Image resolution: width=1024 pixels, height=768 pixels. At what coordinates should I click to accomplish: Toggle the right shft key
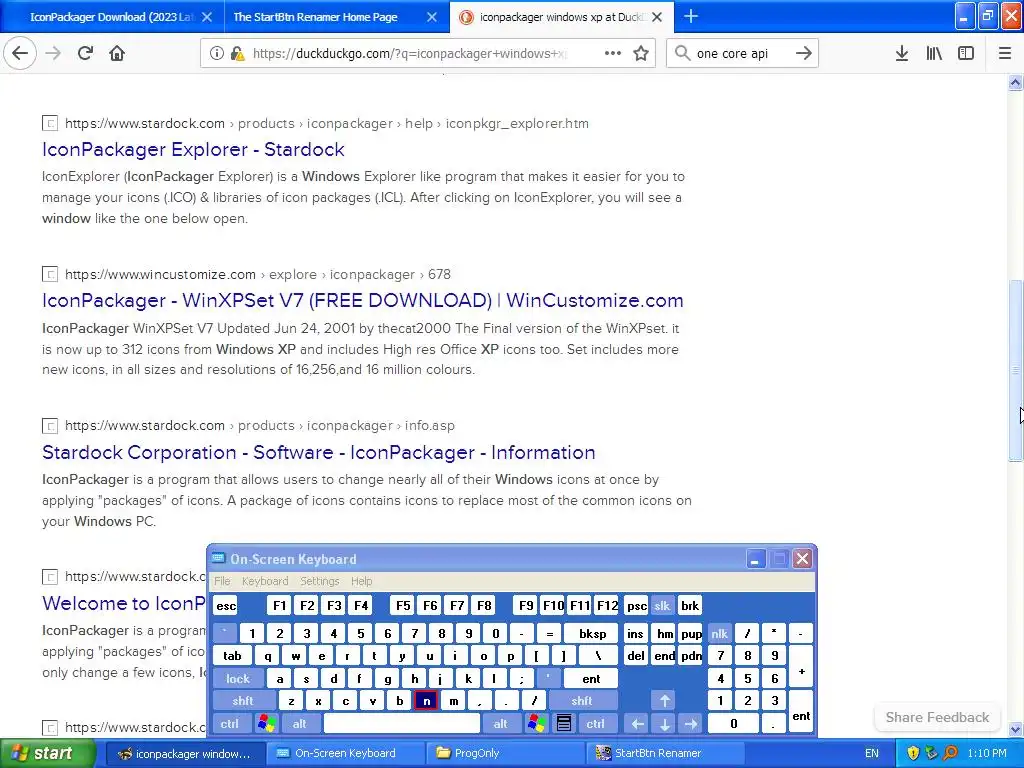tap(583, 701)
